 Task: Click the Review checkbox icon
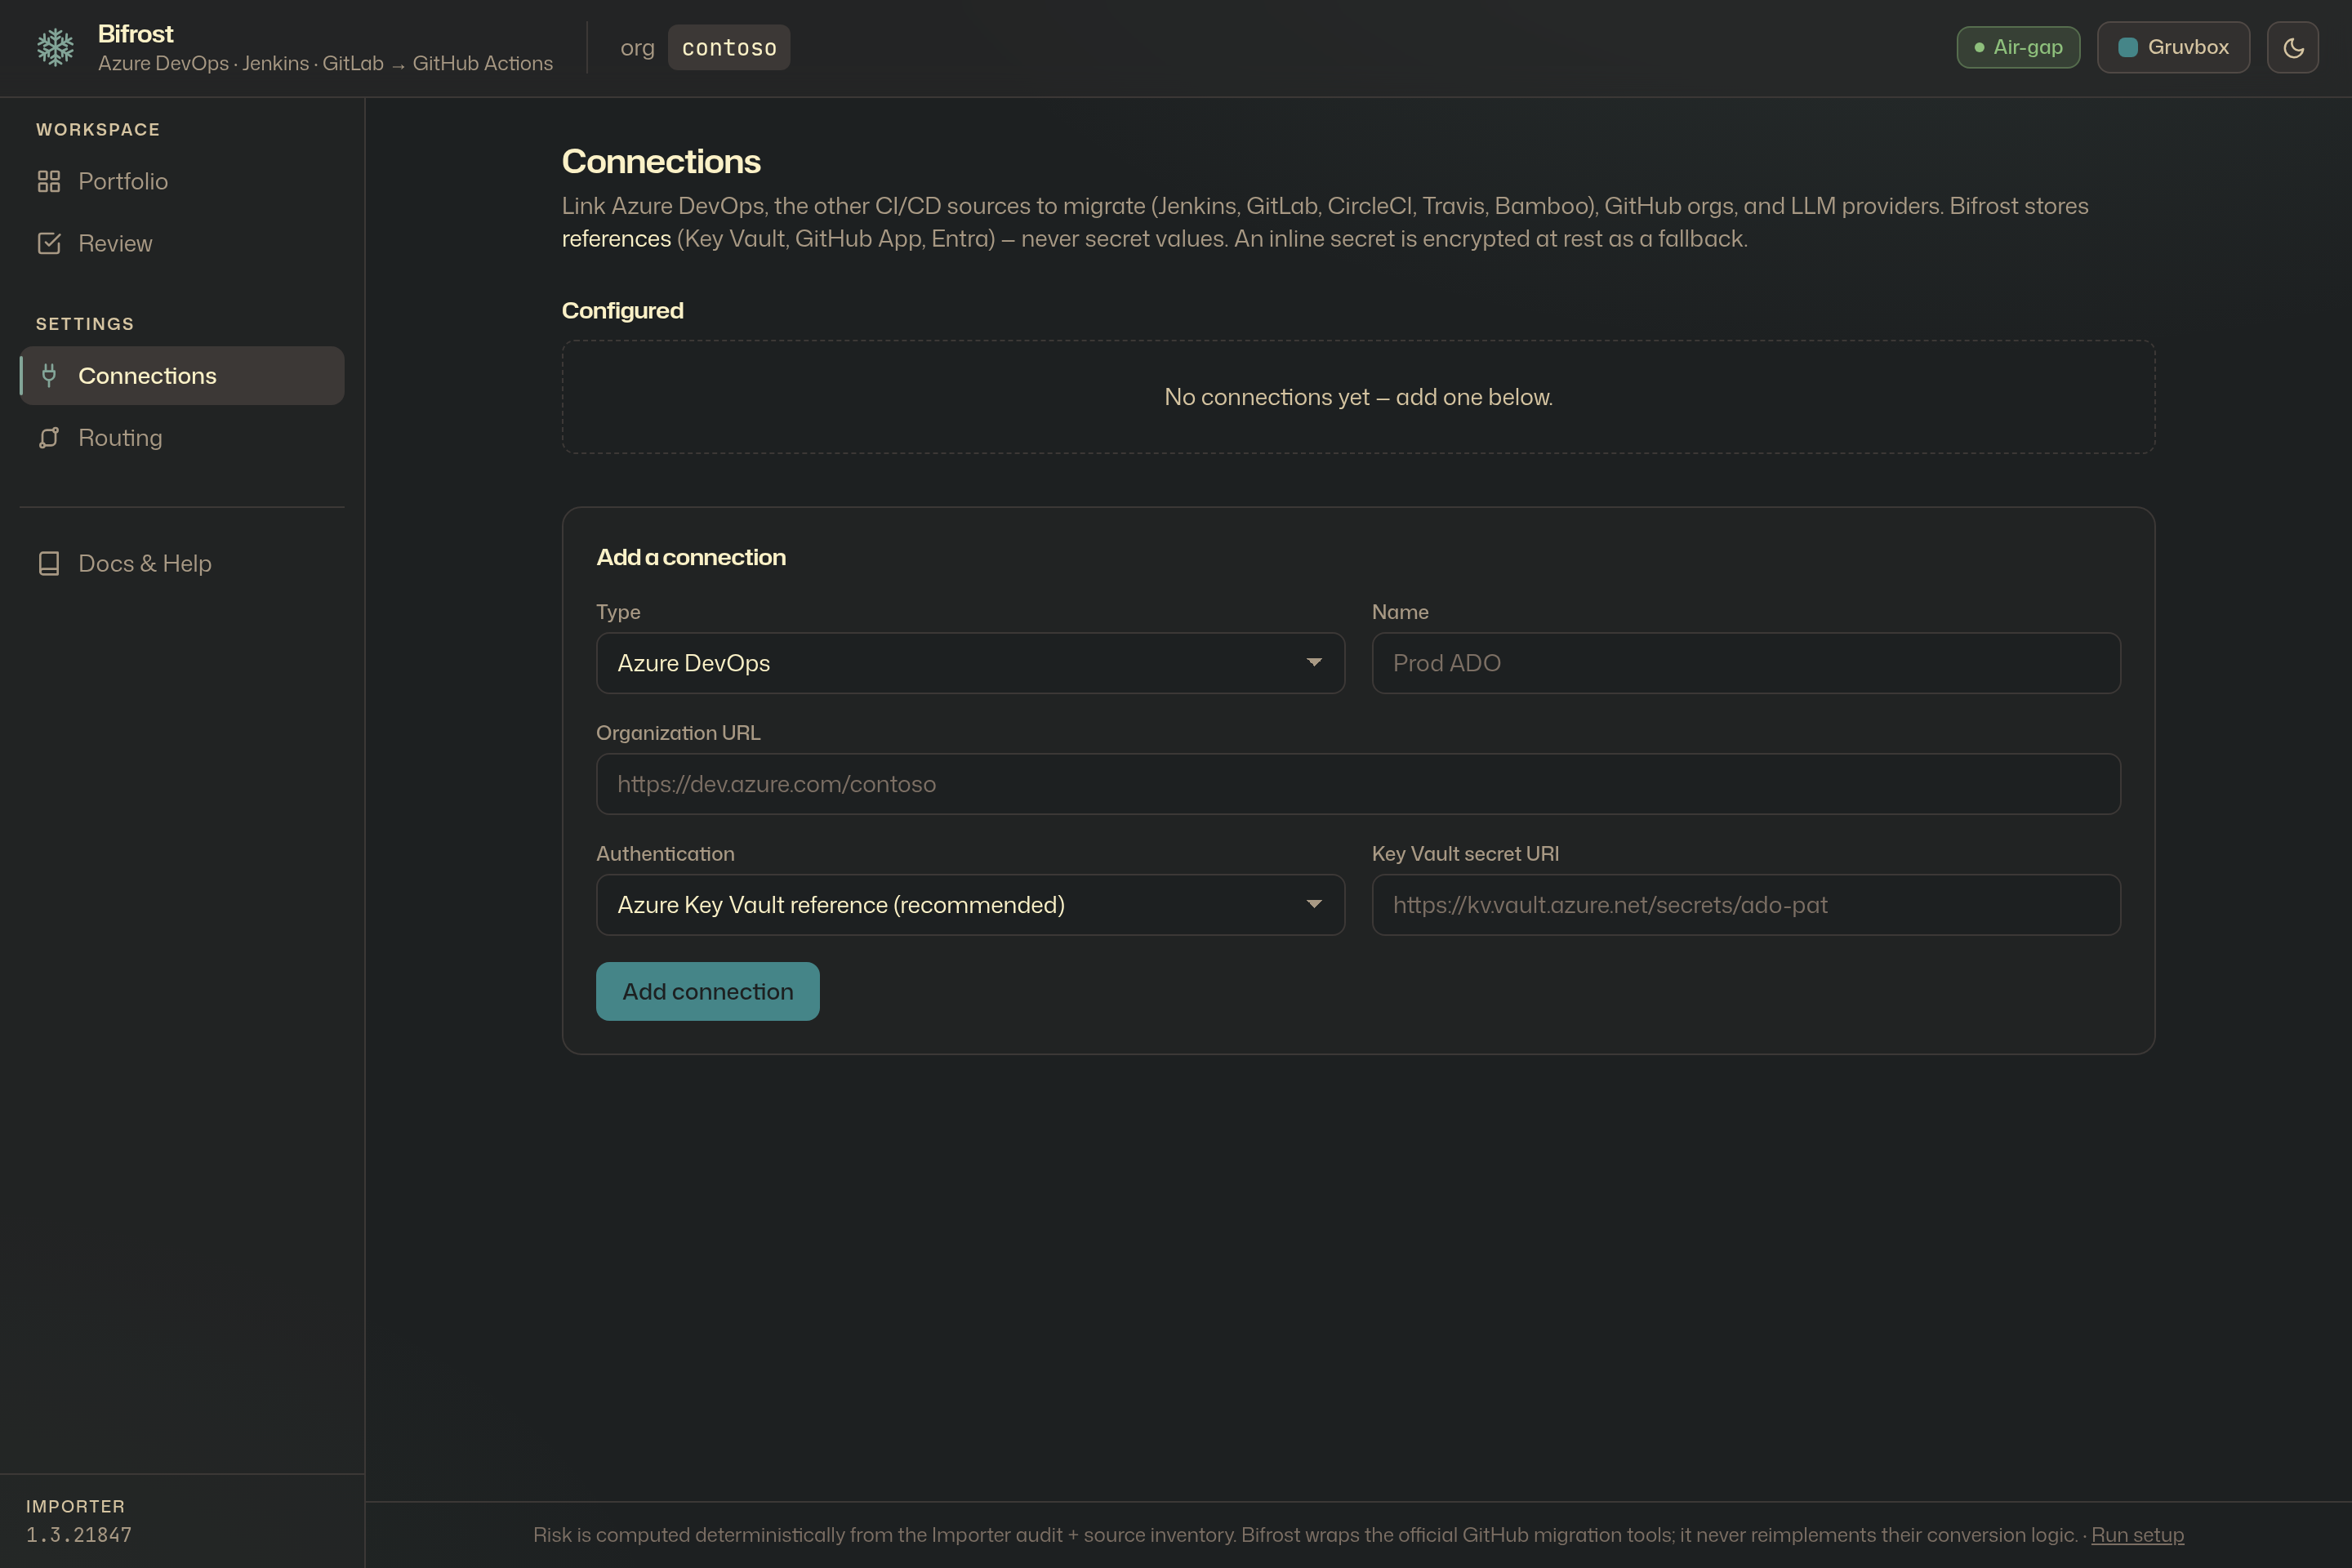coord(49,243)
